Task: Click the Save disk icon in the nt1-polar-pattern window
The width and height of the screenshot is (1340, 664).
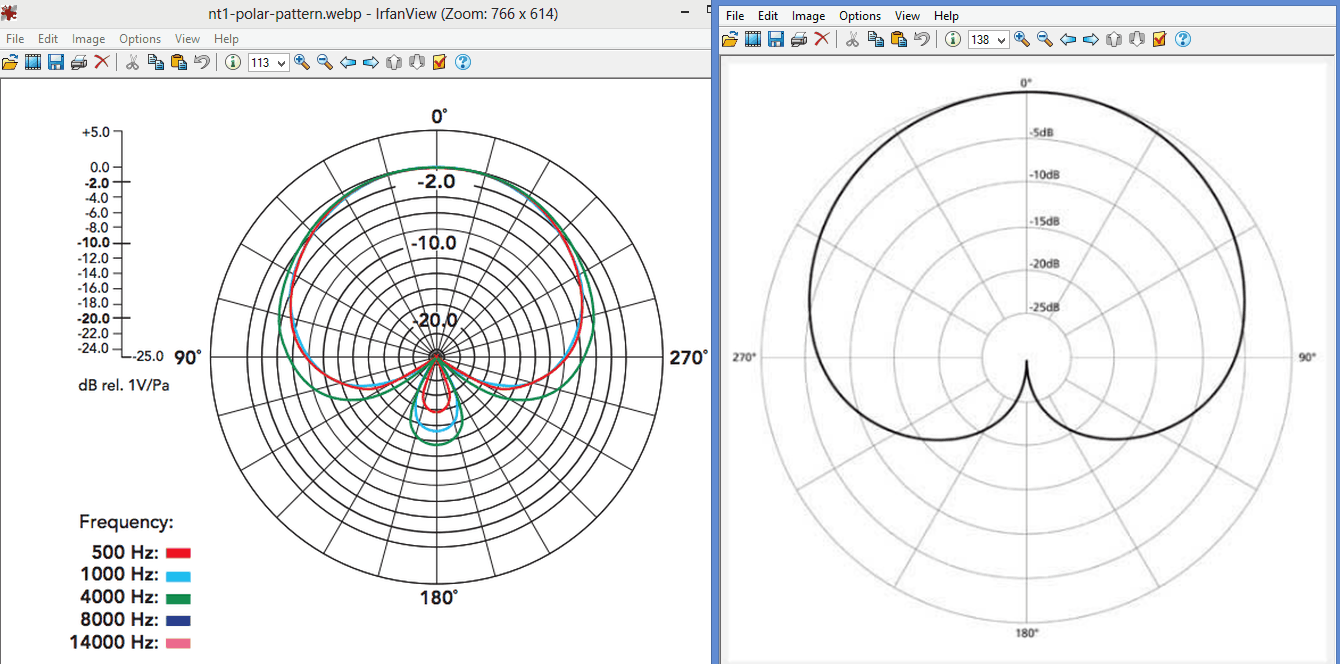Action: (56, 62)
